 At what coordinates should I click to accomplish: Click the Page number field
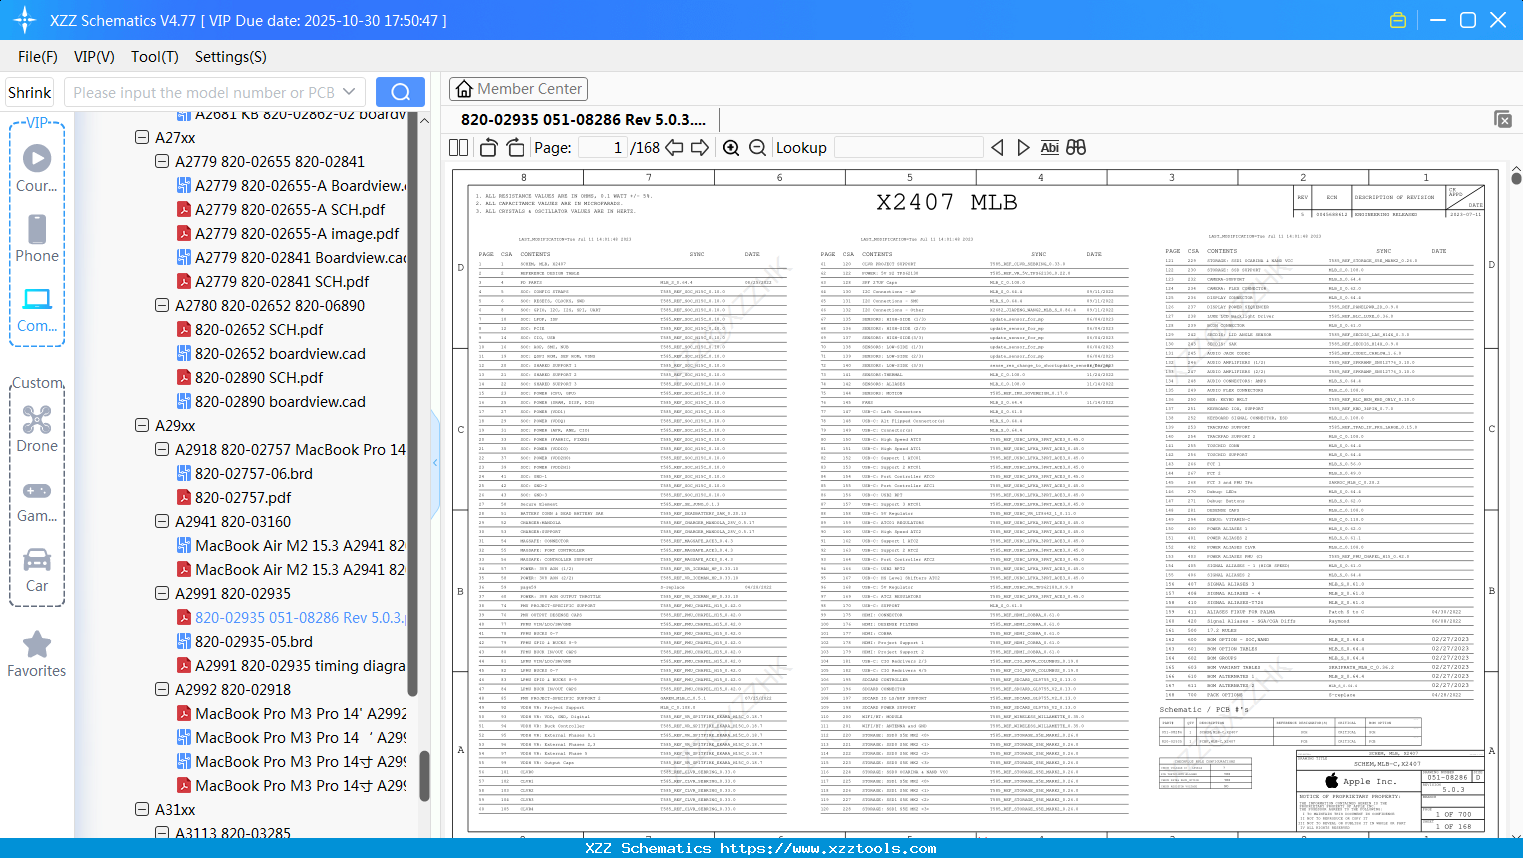(602, 148)
